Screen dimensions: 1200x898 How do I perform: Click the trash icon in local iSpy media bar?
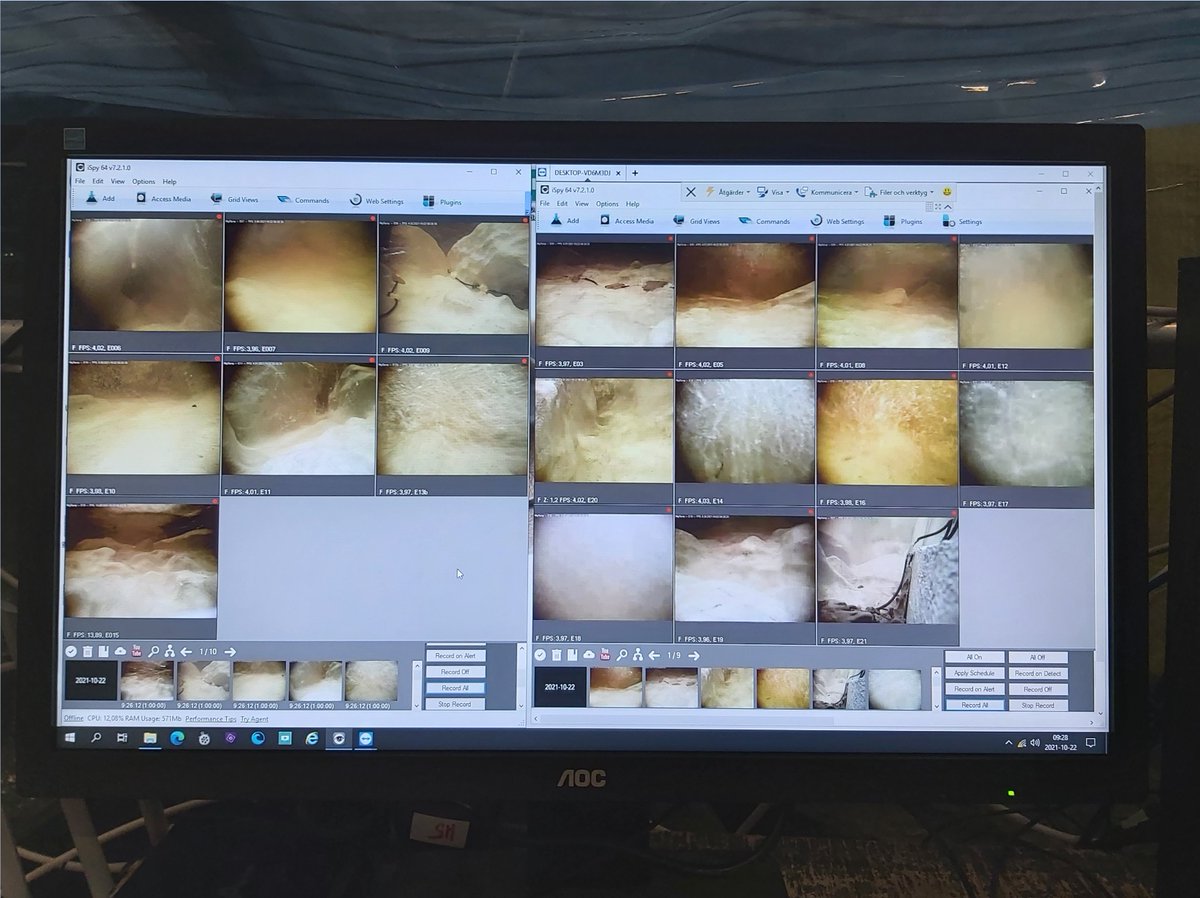point(87,652)
